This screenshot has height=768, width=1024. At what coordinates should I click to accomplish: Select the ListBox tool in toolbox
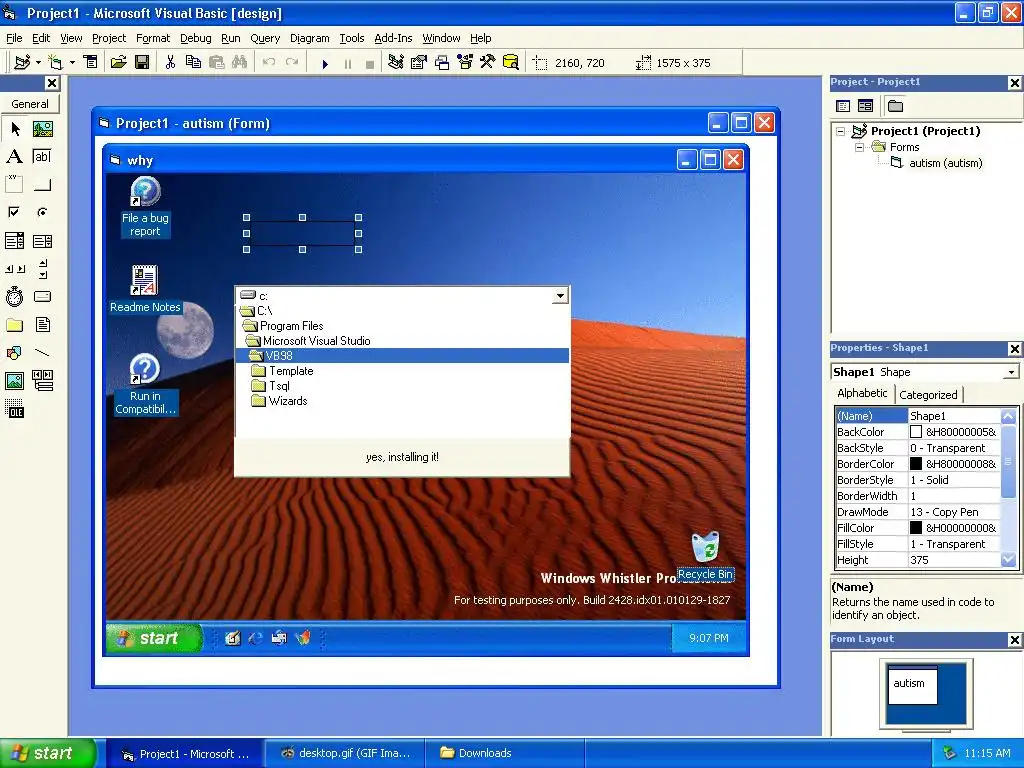[42, 241]
